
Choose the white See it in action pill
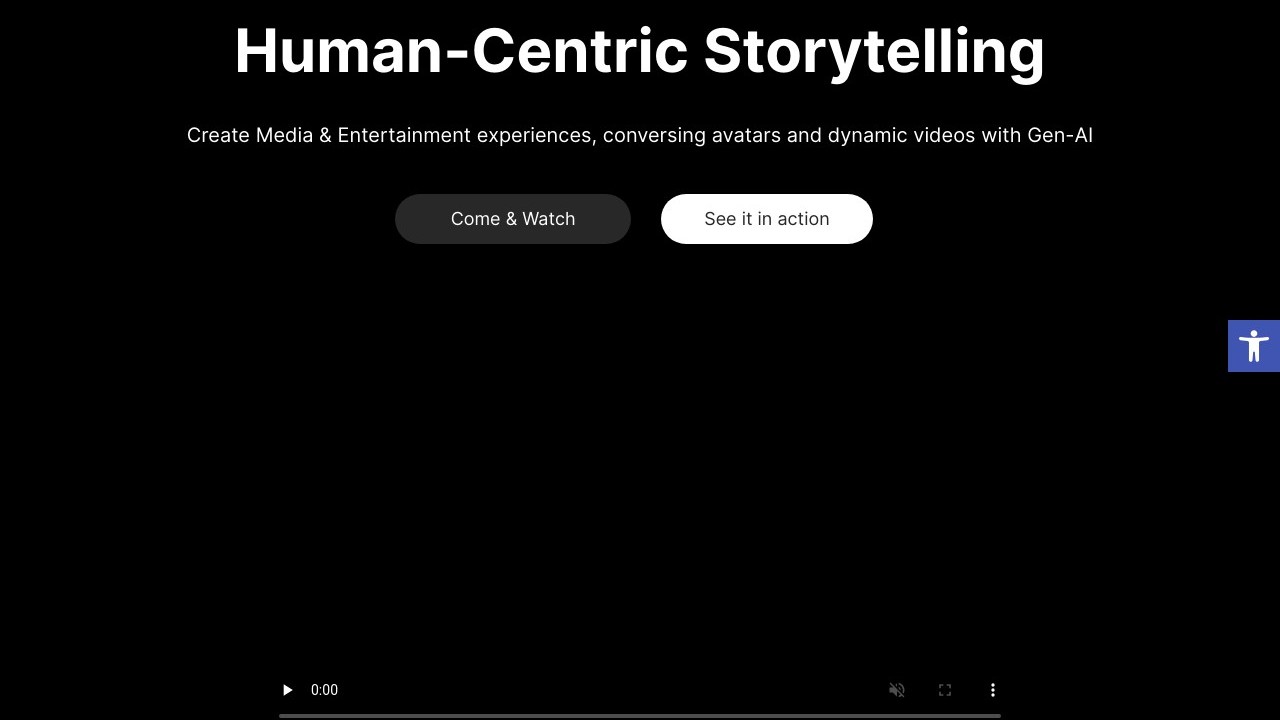click(766, 219)
